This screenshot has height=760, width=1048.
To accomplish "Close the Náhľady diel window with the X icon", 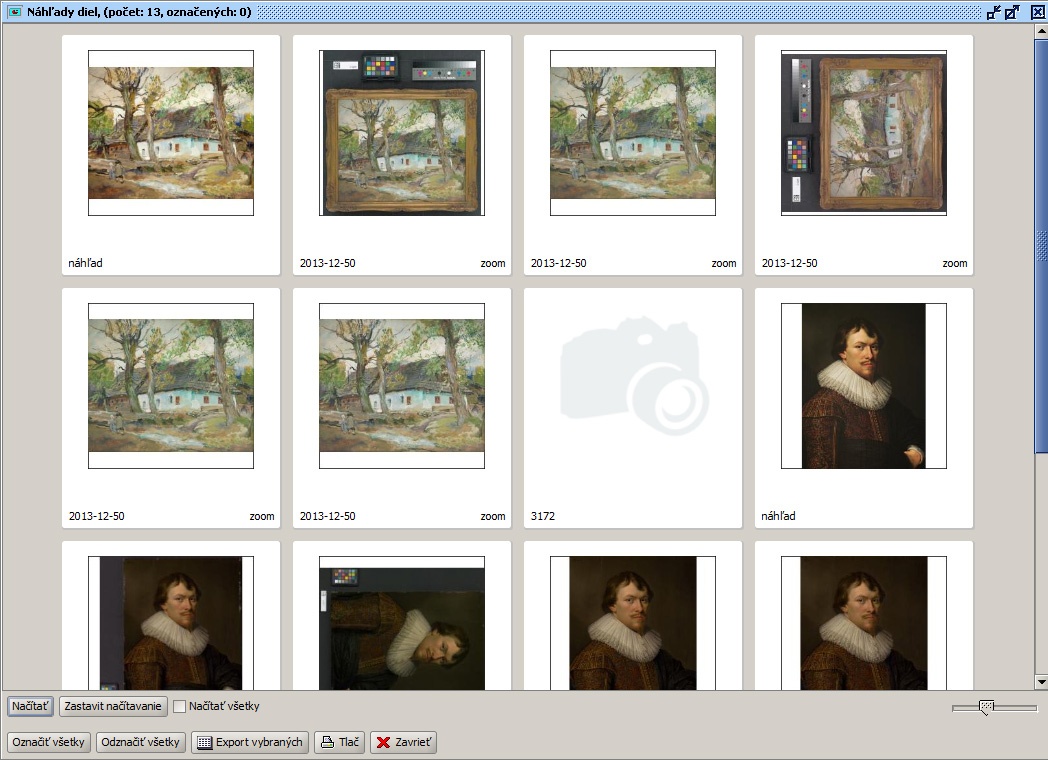I will coord(1039,12).
